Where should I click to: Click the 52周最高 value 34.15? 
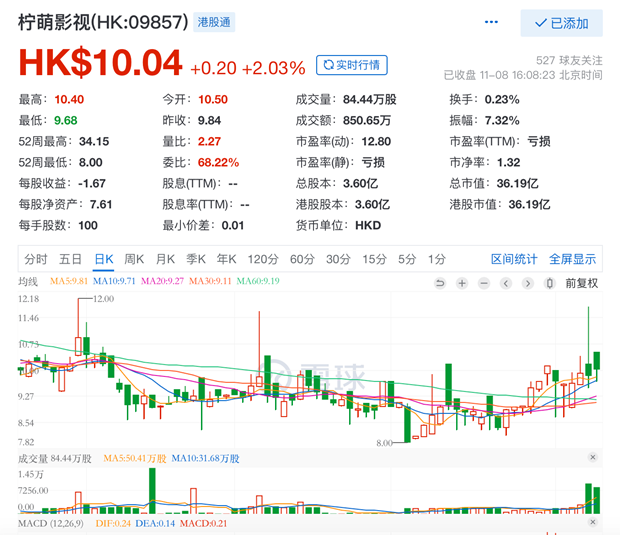[94, 142]
